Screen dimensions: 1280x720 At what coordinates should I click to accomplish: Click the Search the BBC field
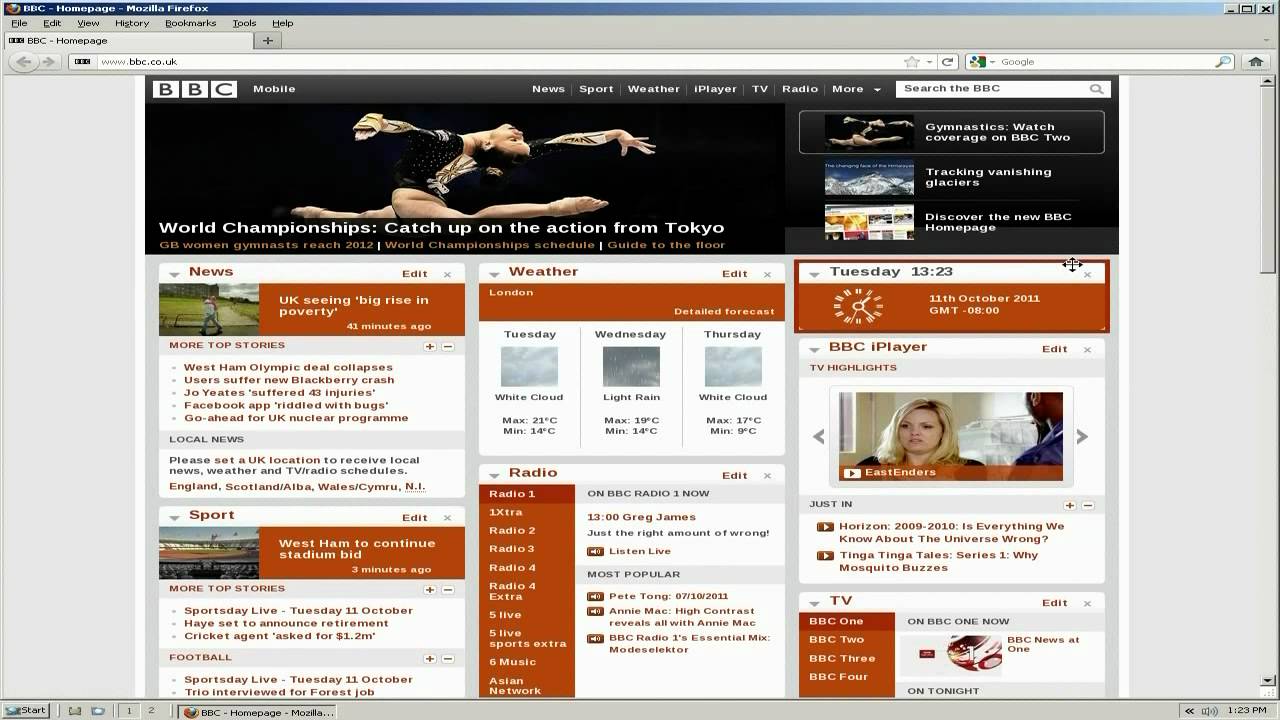994,89
